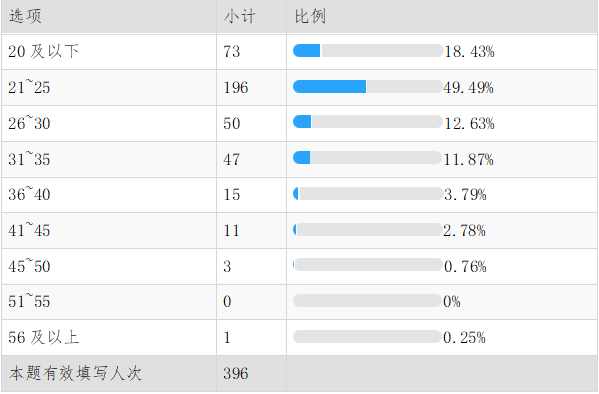The height and width of the screenshot is (394, 599).
Task: Click the progress bar showing 18.43%
Action: pos(368,51)
